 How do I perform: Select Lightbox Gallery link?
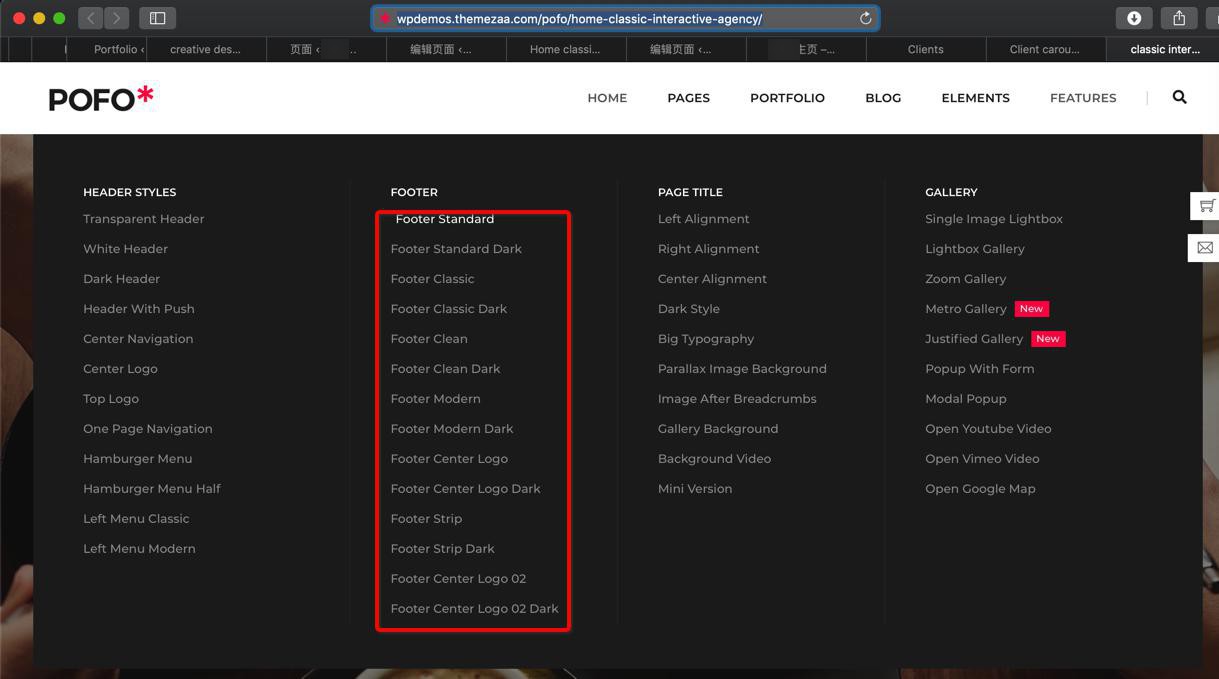(x=975, y=249)
